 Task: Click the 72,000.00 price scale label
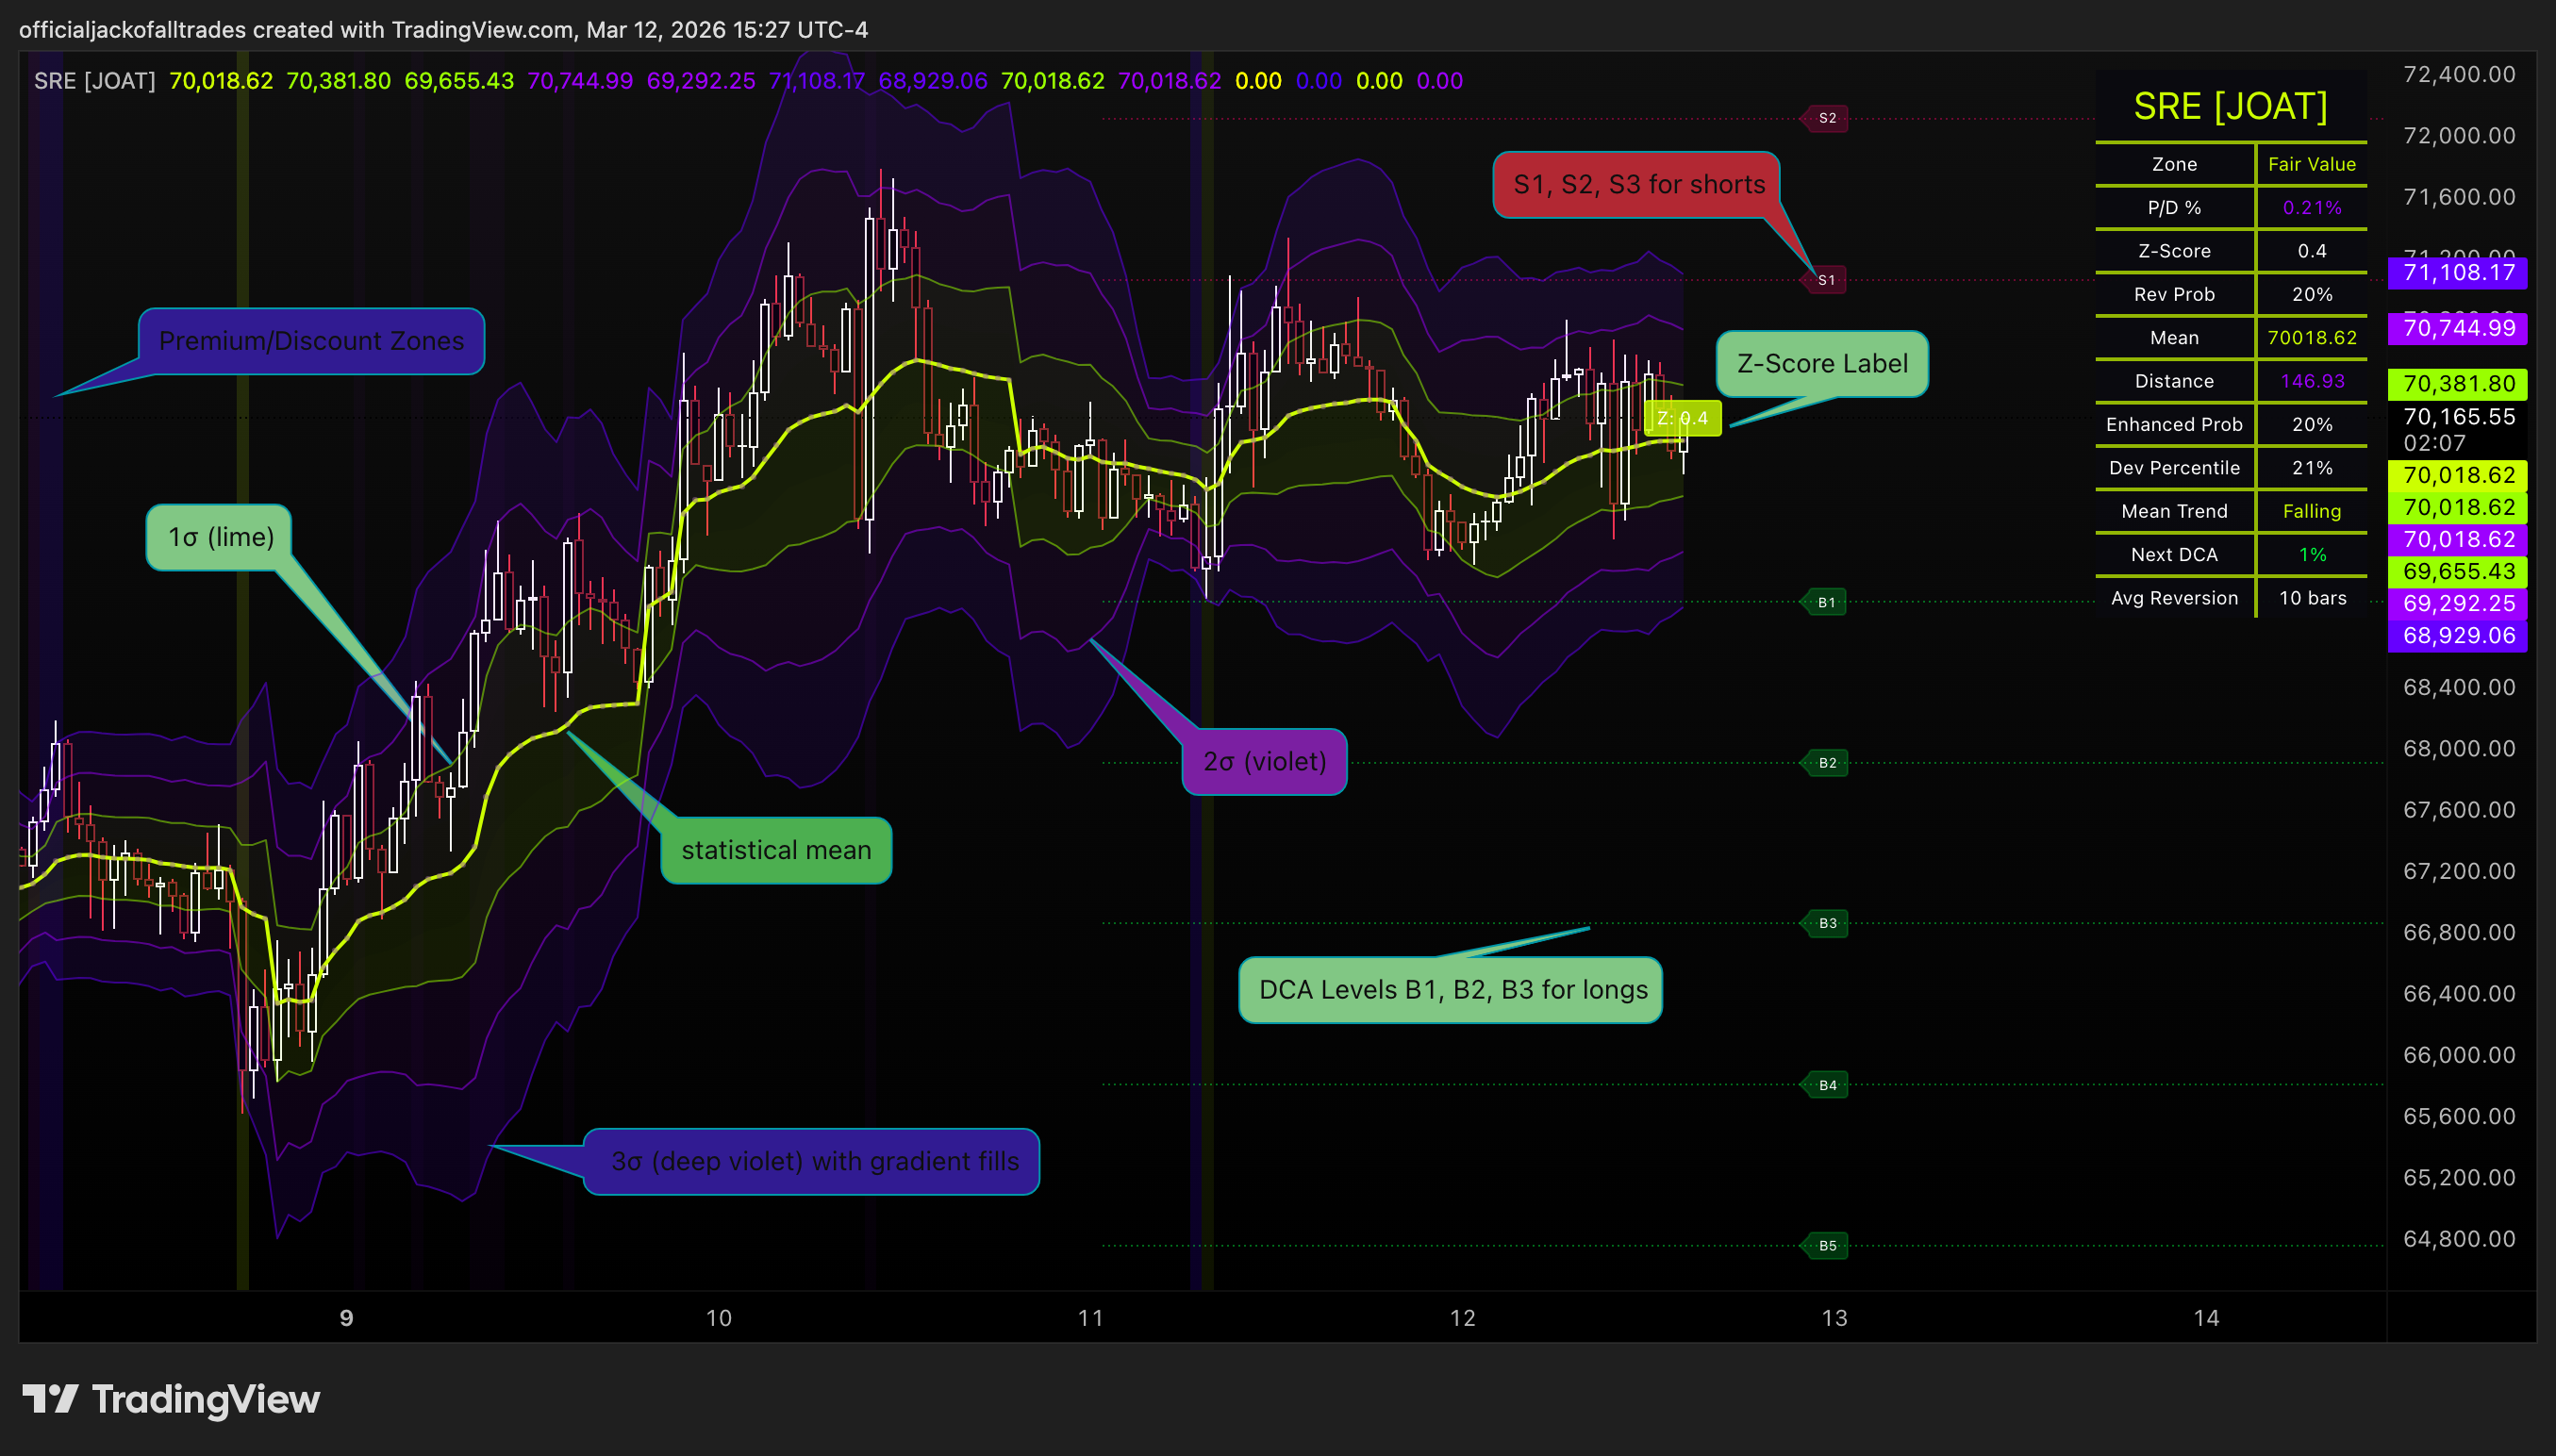click(x=2459, y=136)
